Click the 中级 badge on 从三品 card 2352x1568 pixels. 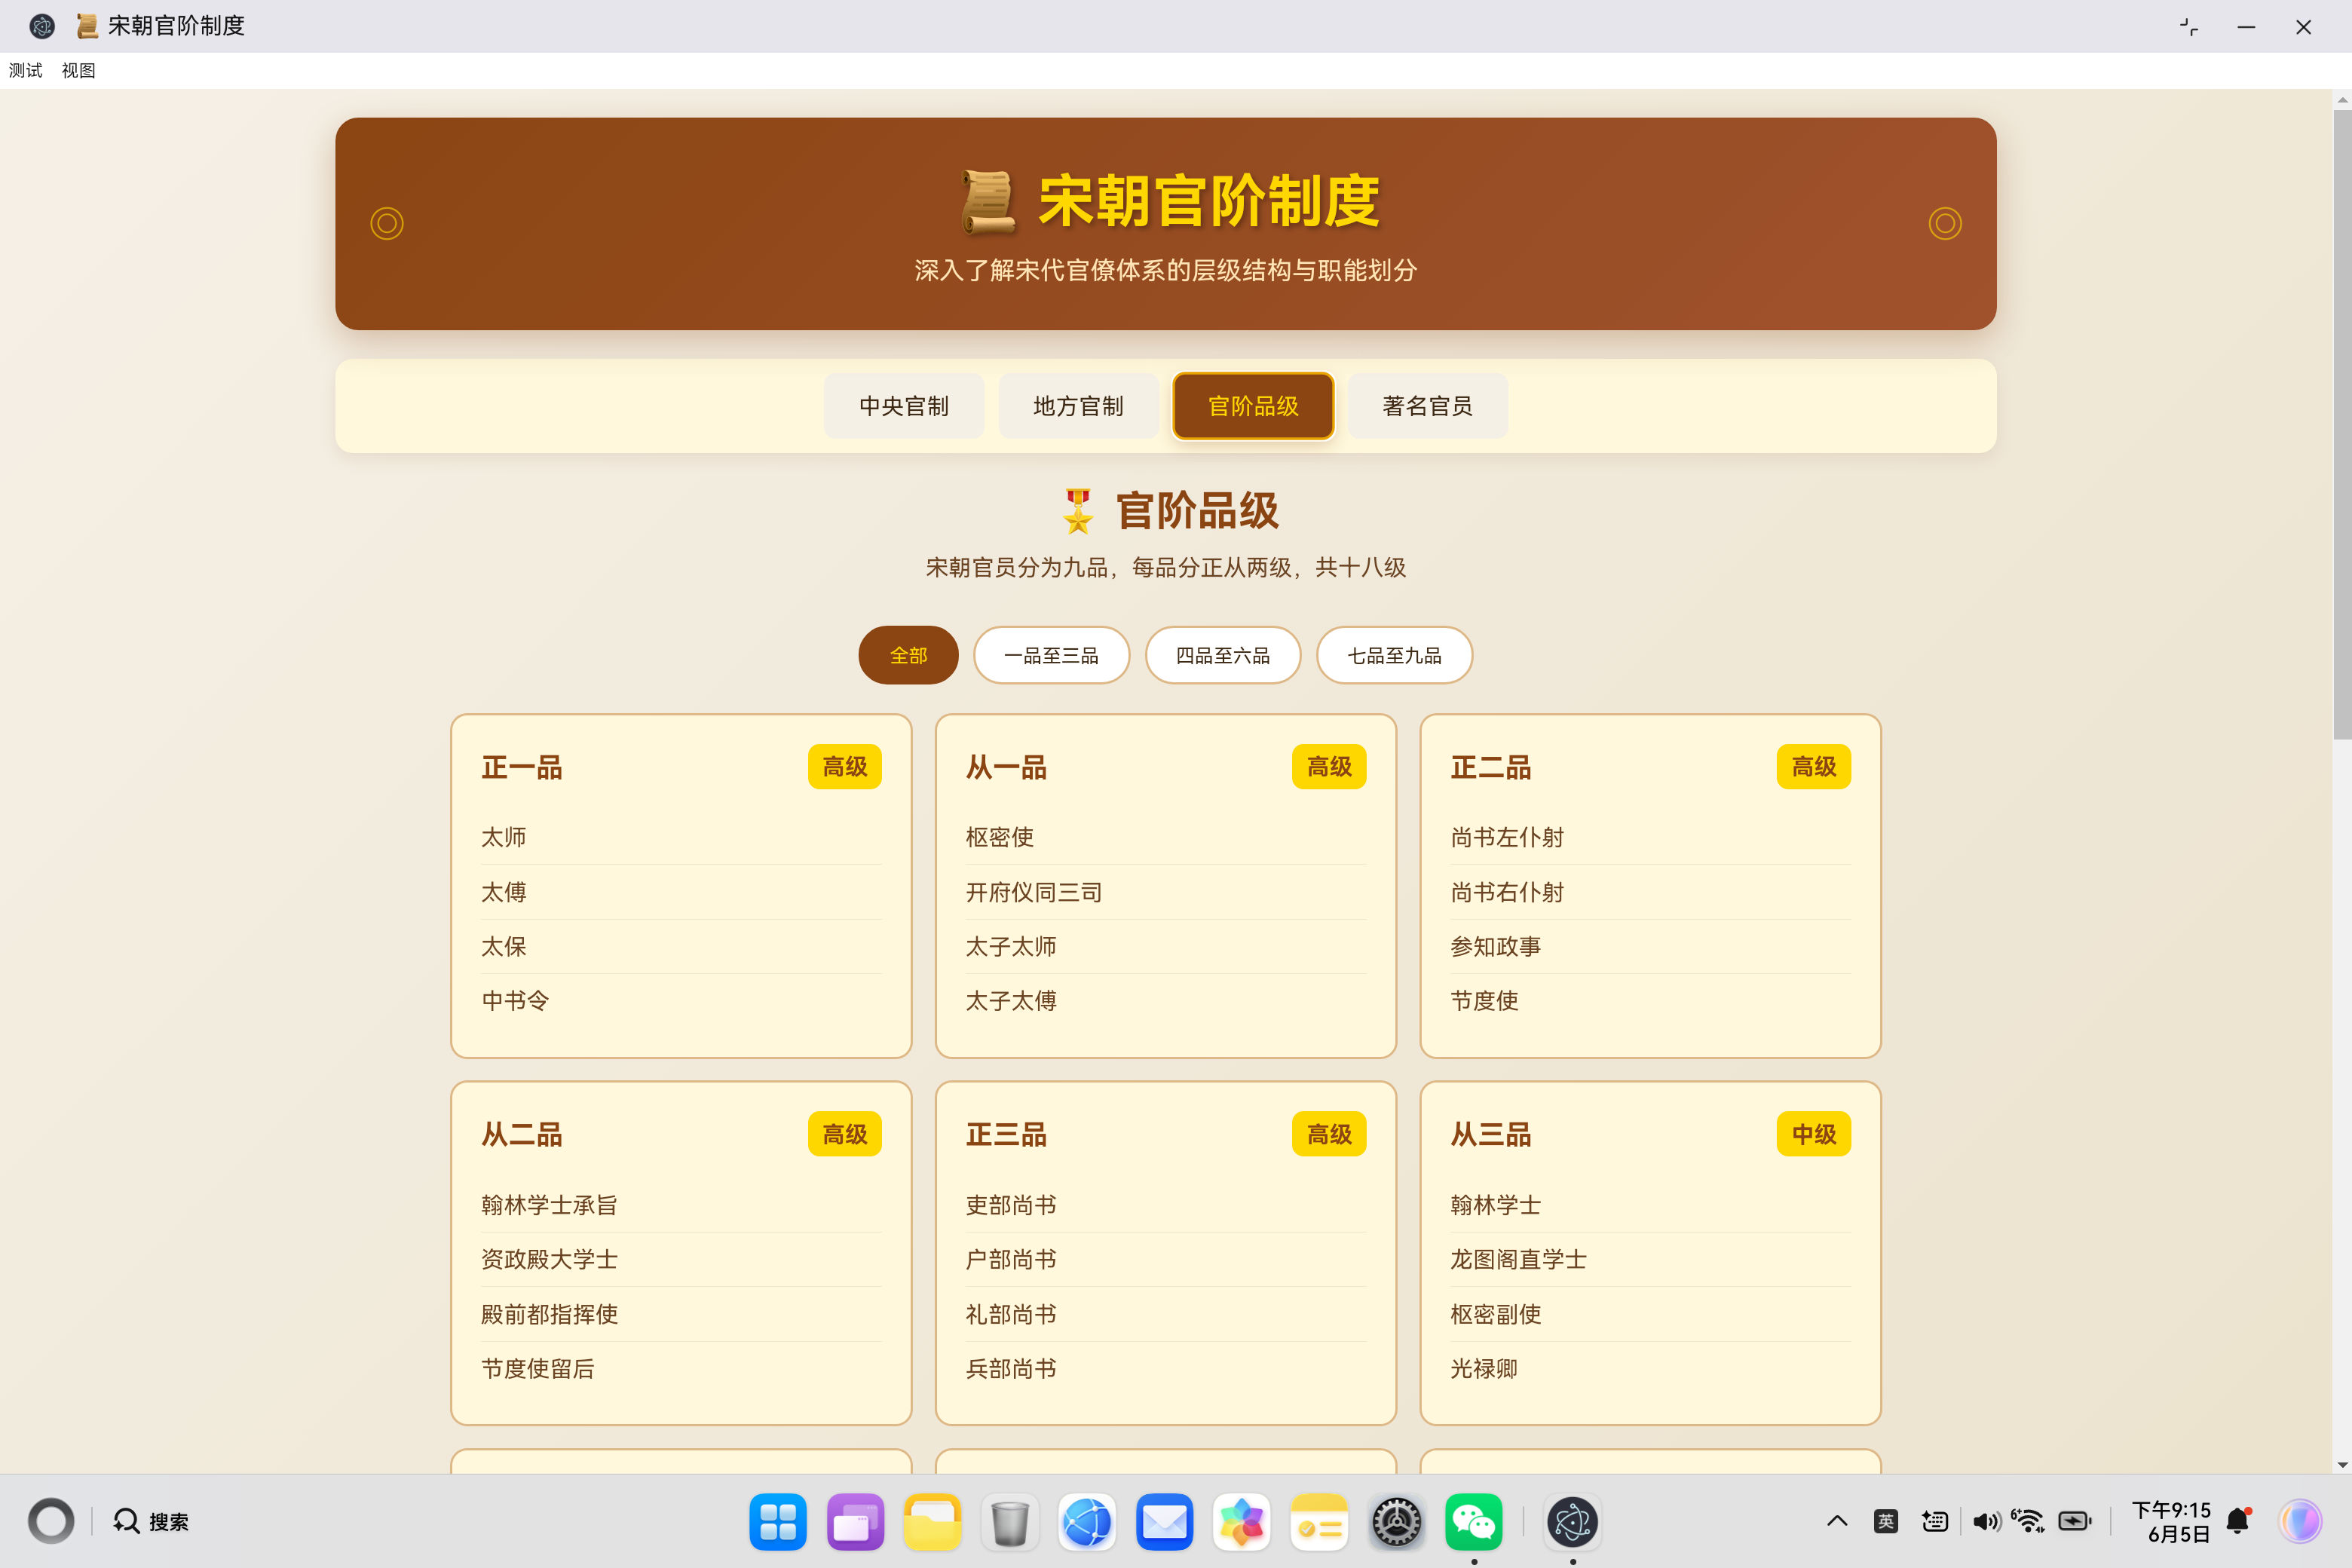point(1814,1134)
